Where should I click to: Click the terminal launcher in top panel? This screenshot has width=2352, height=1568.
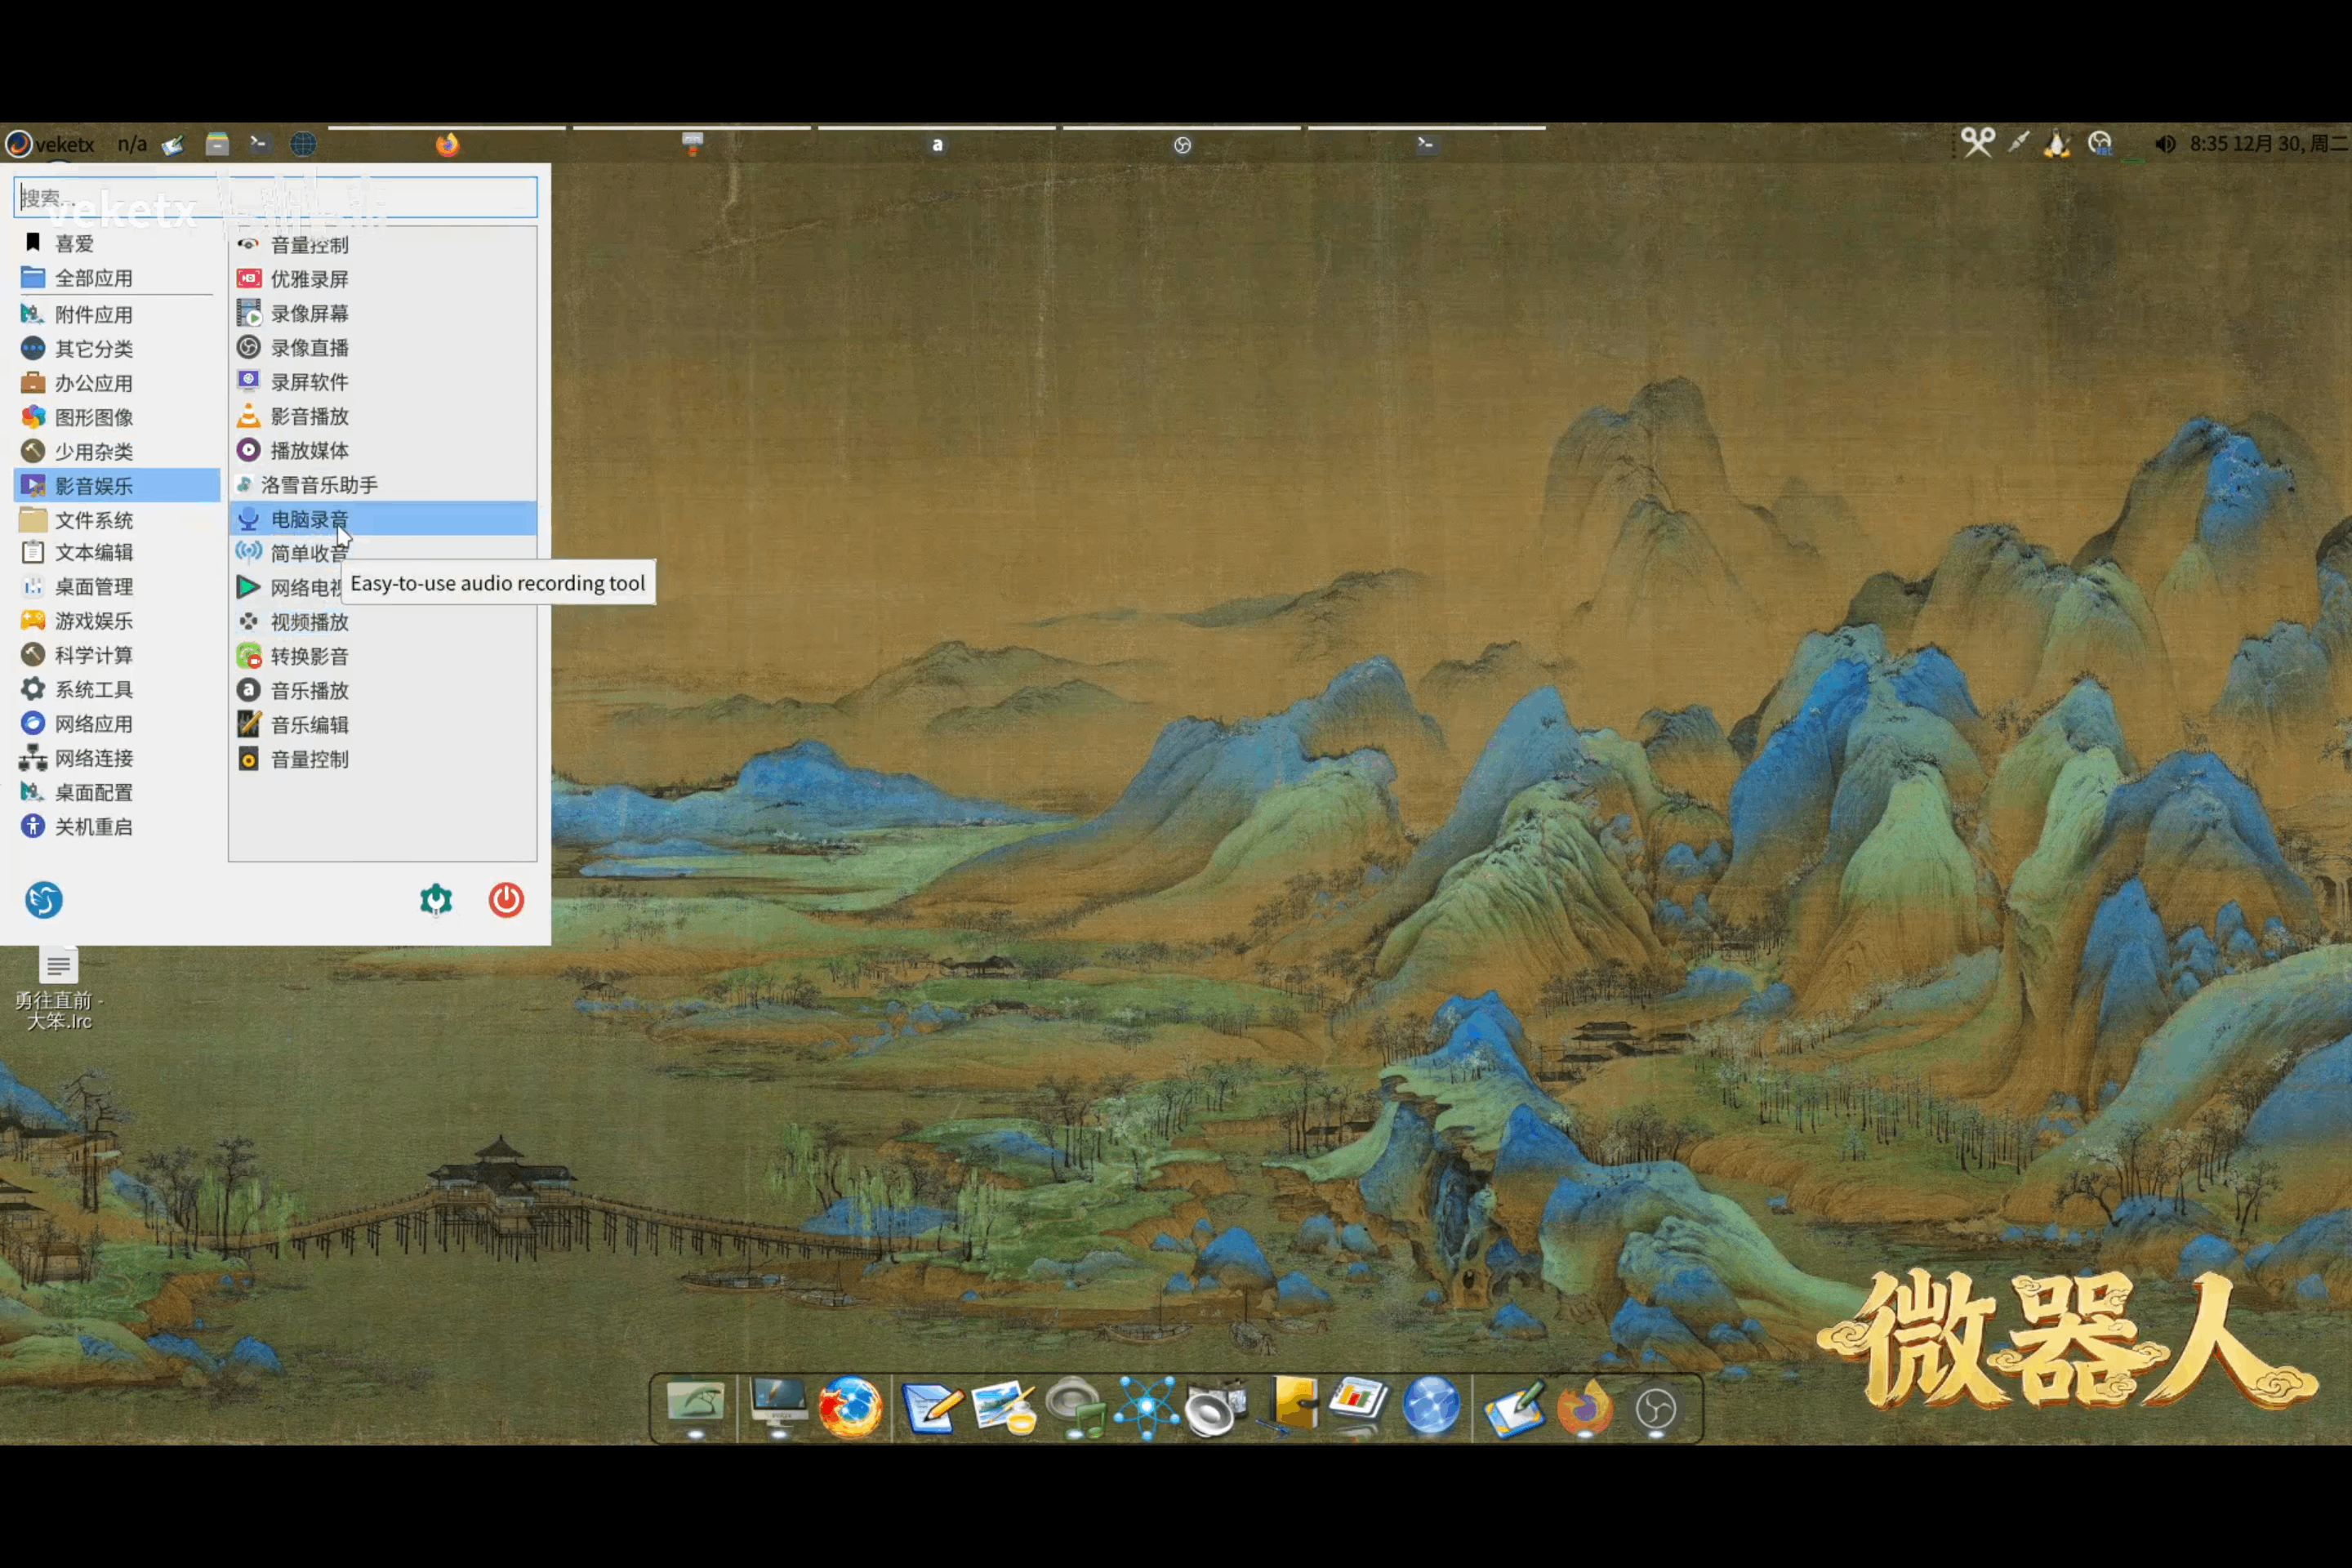coord(258,143)
